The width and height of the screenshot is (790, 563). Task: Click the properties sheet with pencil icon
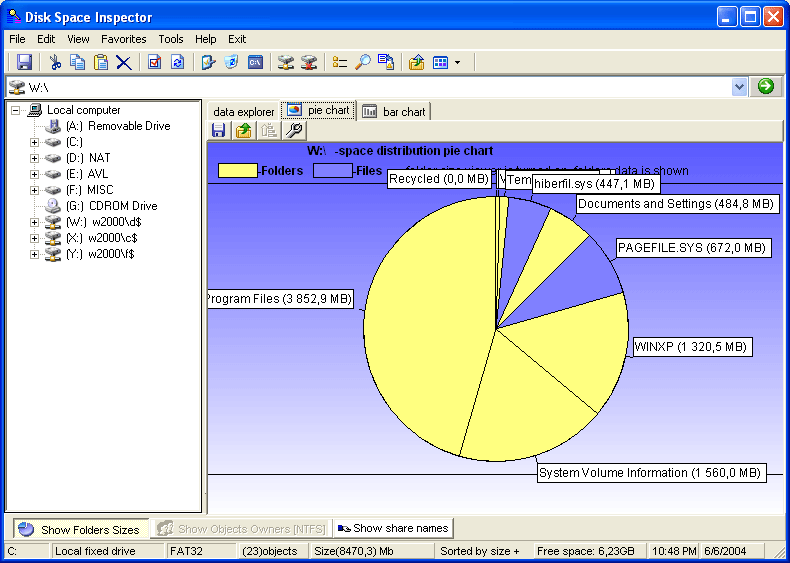208,62
